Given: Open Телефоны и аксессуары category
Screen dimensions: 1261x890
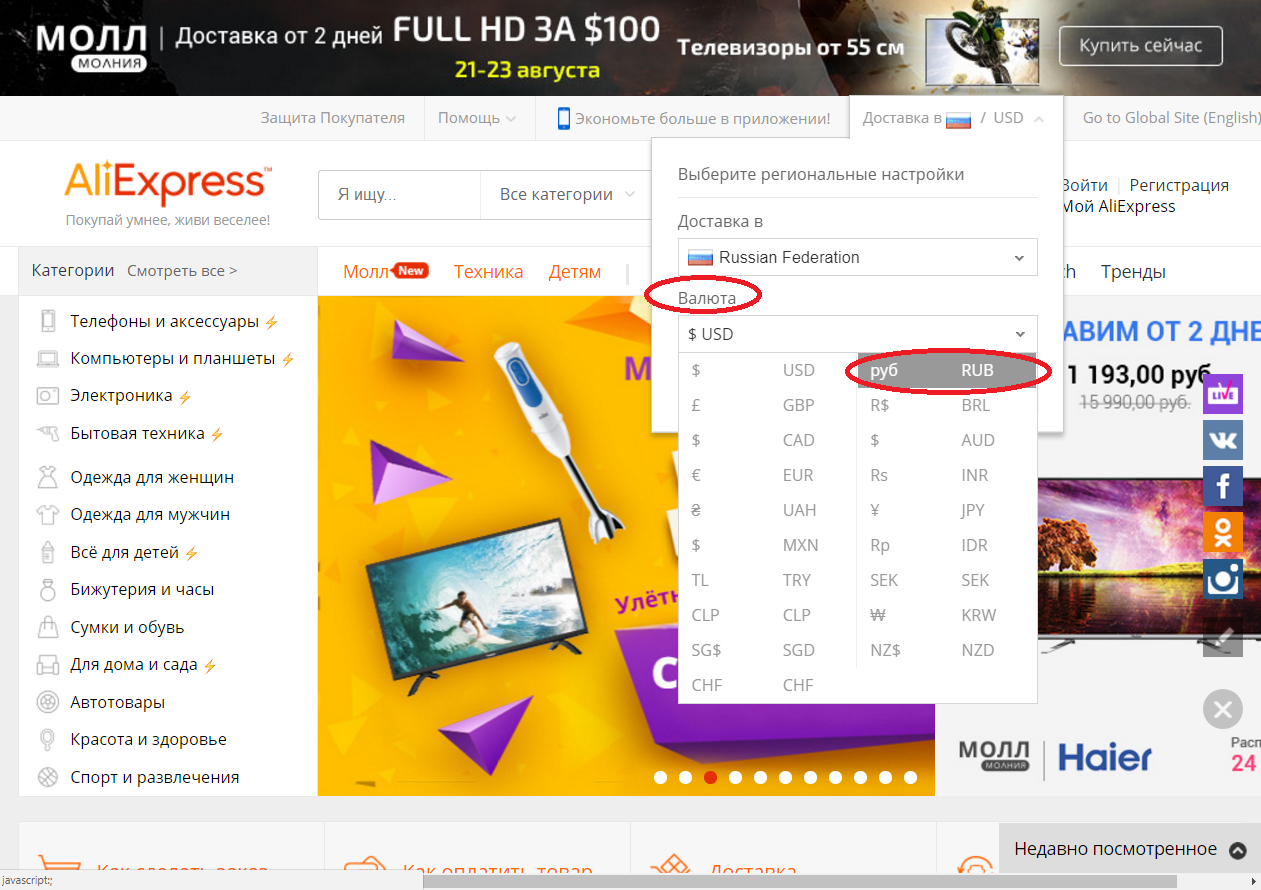Looking at the screenshot, I should (164, 321).
